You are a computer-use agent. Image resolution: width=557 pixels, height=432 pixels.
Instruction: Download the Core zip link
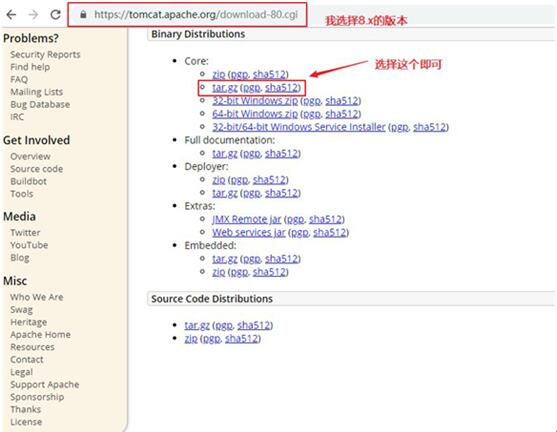(219, 74)
